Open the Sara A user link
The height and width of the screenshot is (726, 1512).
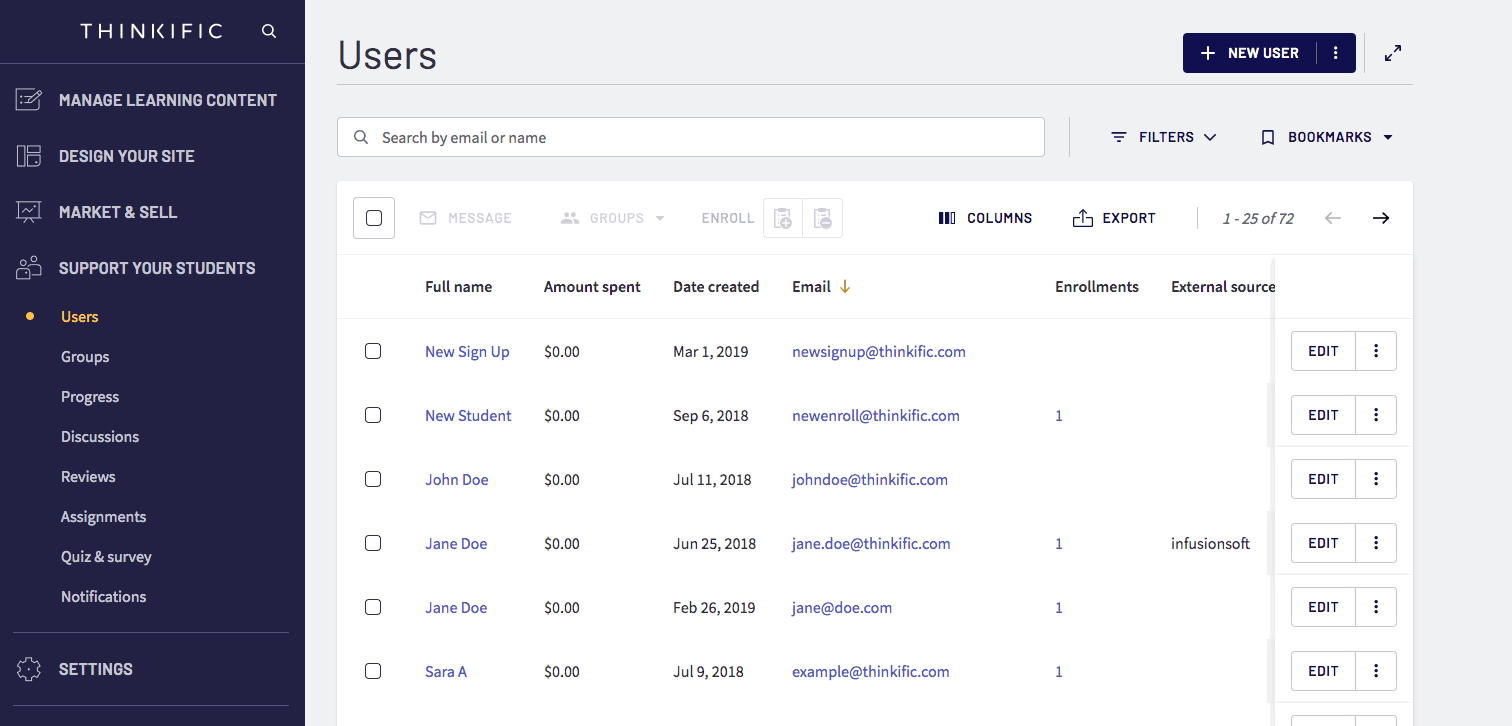446,672
